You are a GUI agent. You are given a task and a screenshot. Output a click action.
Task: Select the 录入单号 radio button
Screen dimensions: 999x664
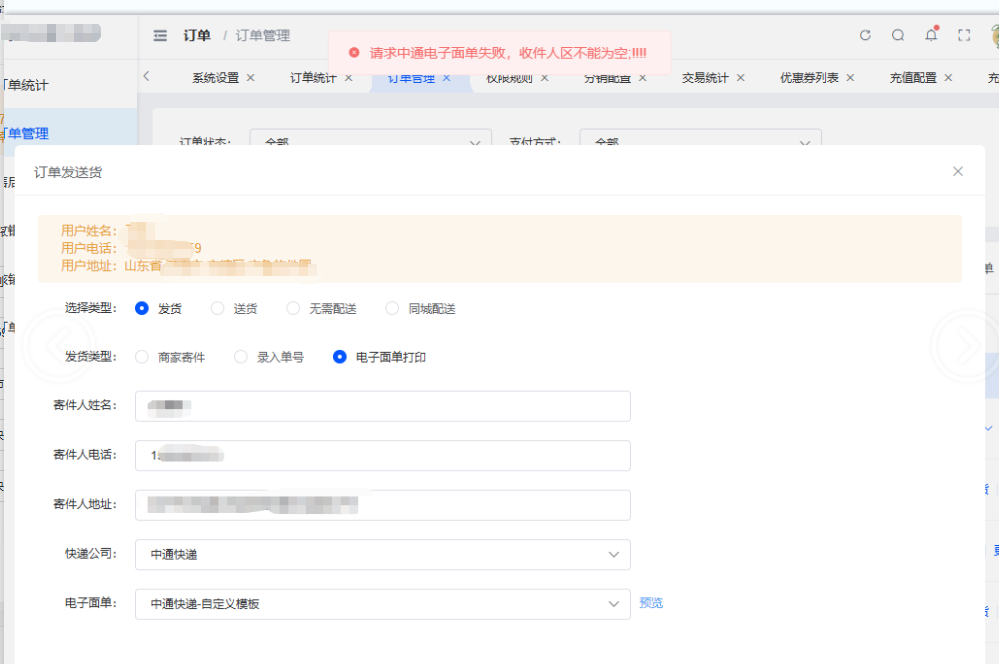click(x=241, y=357)
